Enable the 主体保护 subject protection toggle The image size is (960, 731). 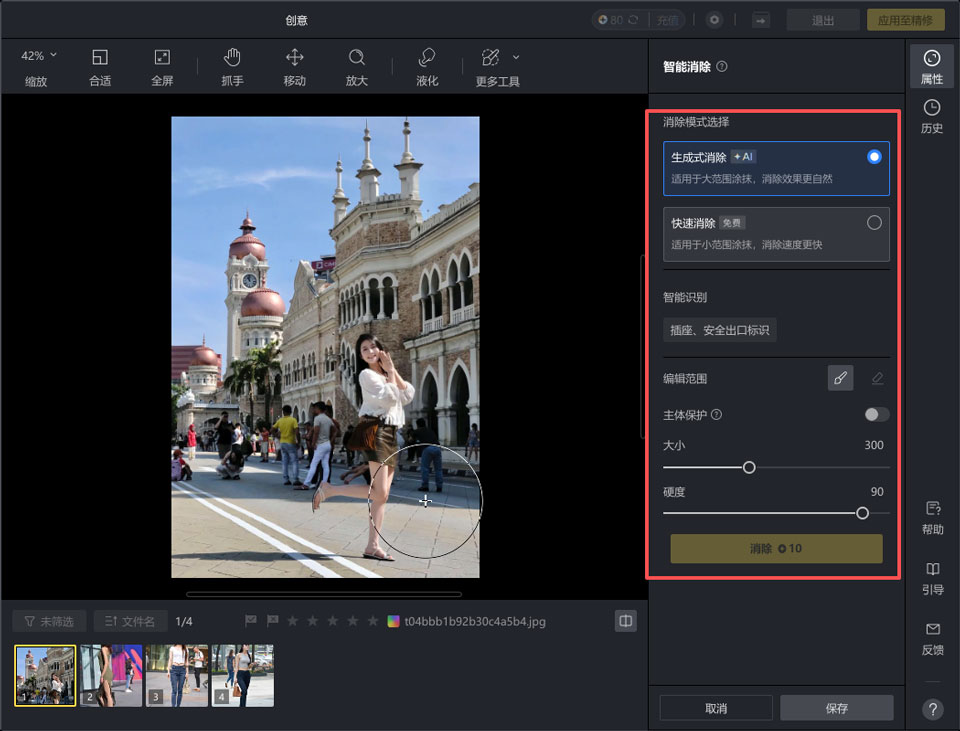click(876, 414)
